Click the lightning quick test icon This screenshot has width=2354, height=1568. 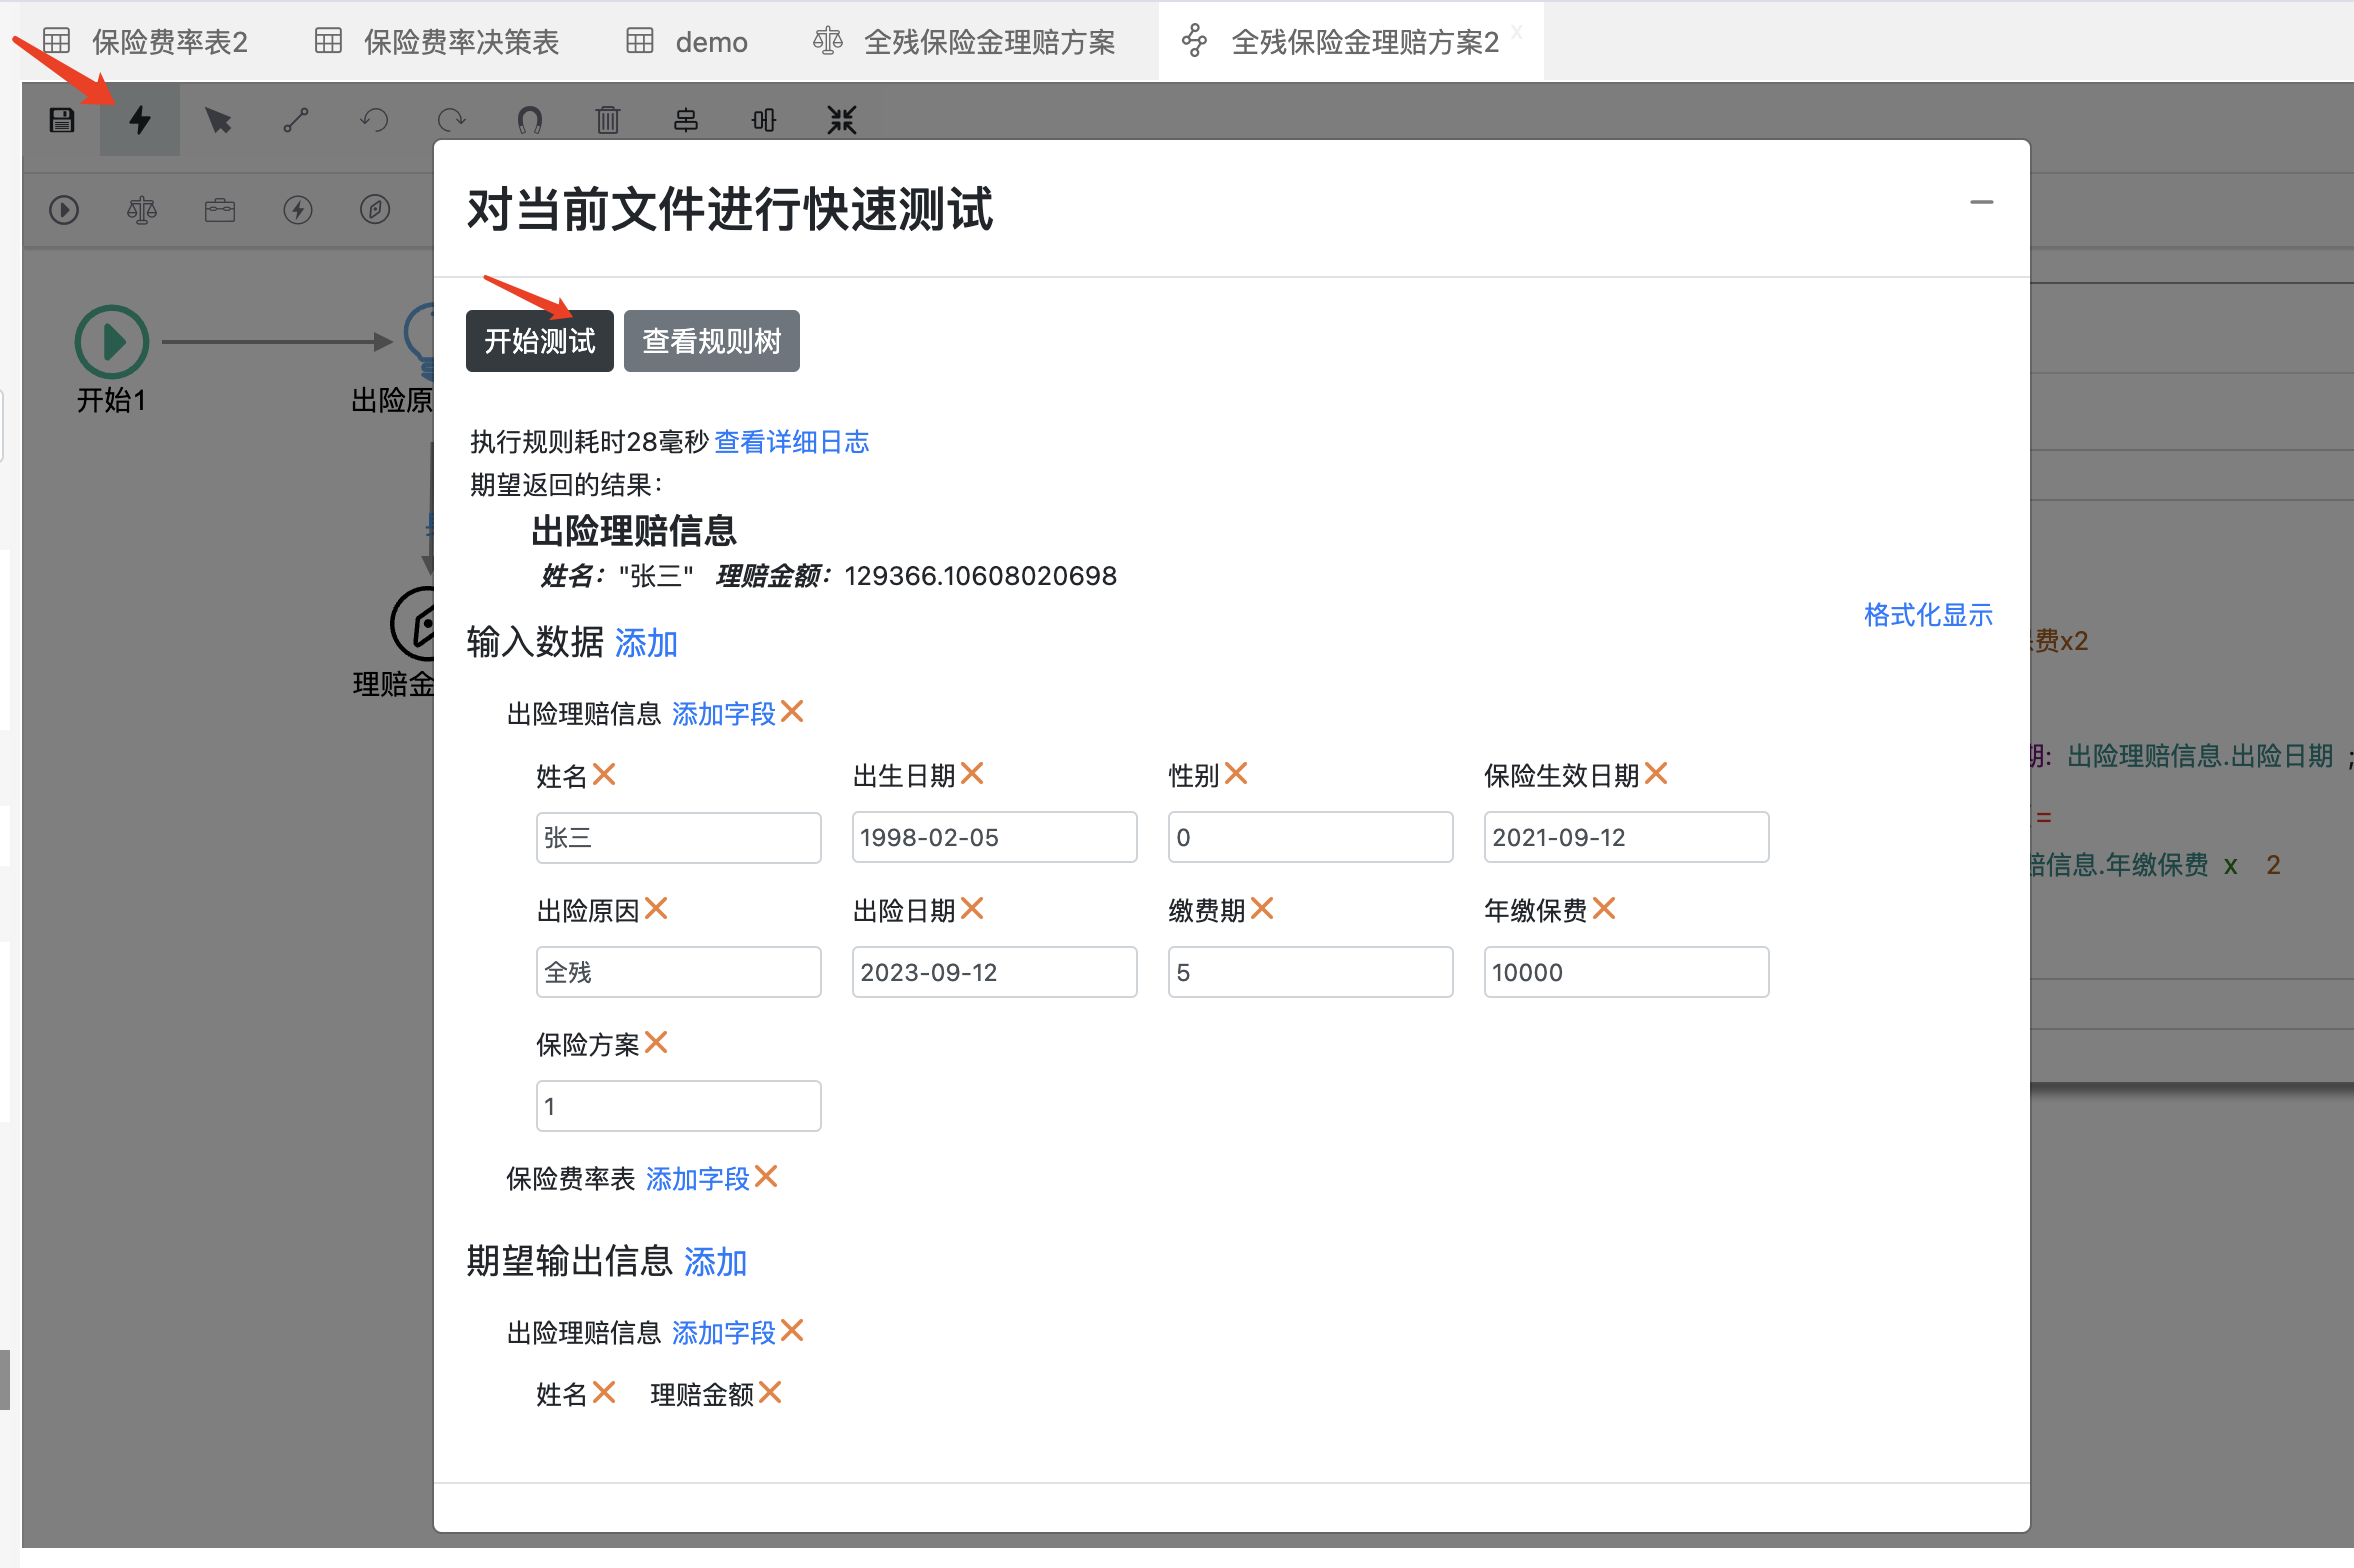[x=140, y=121]
